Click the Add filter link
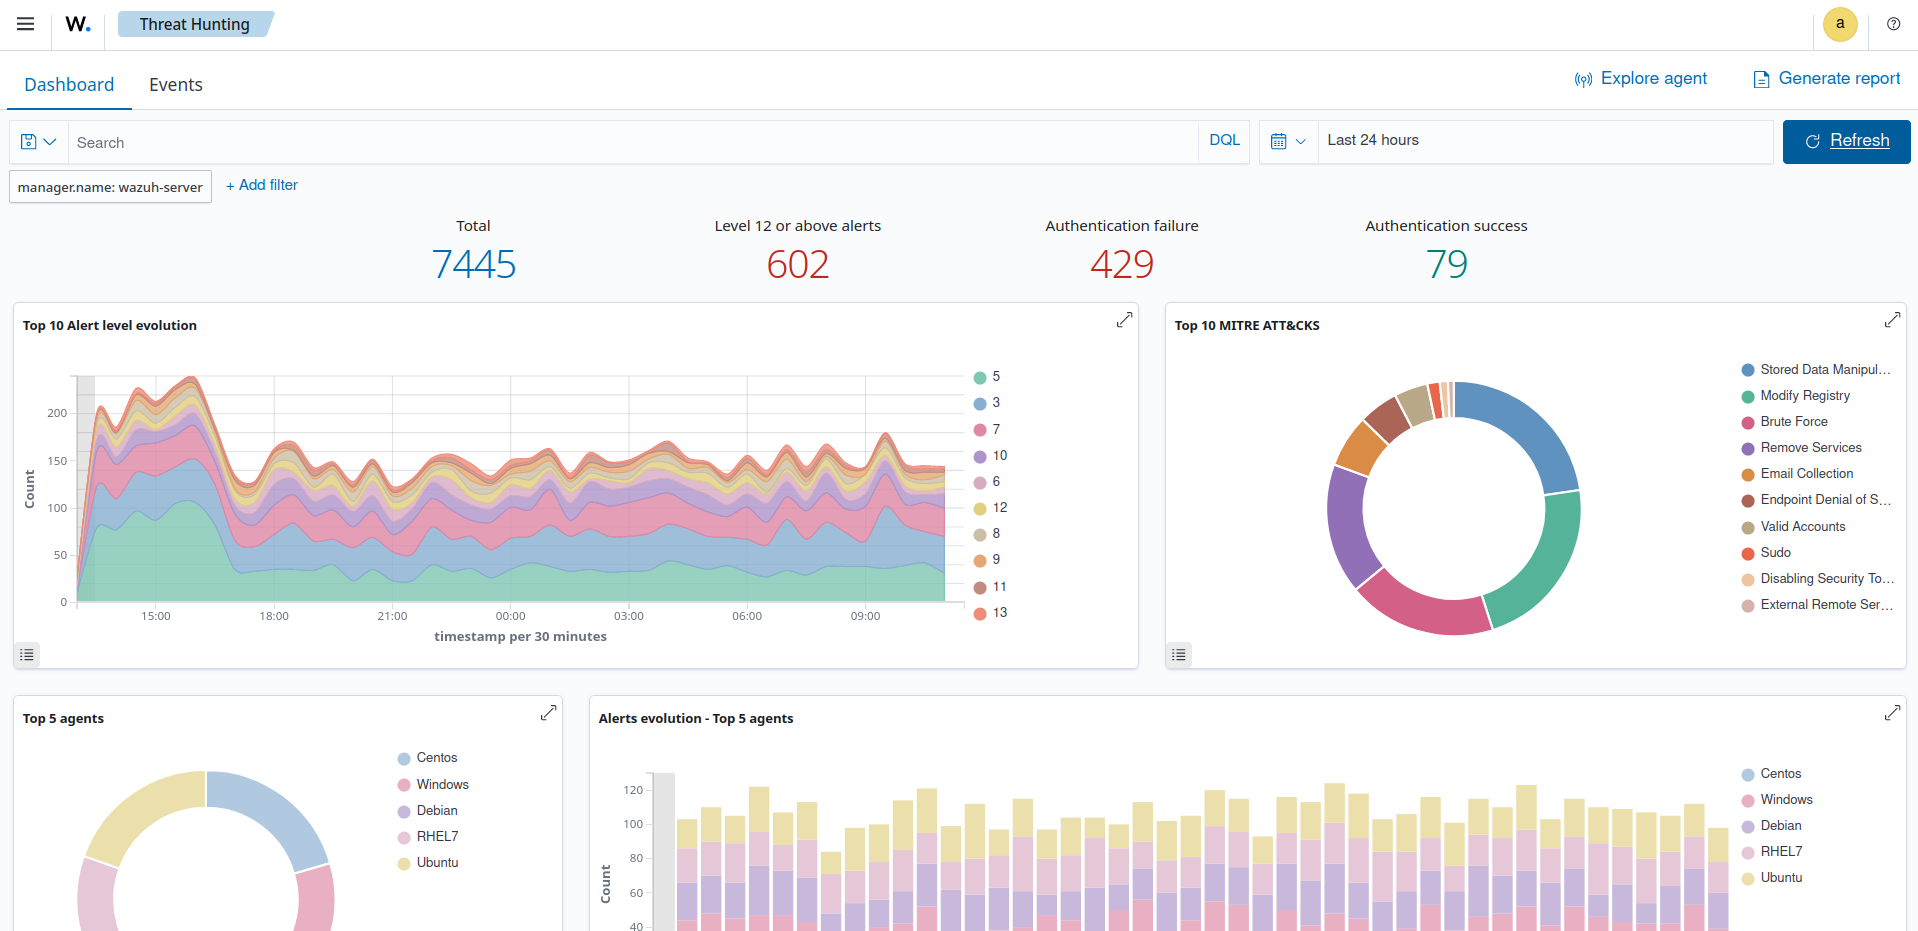This screenshot has height=931, width=1918. [x=261, y=185]
